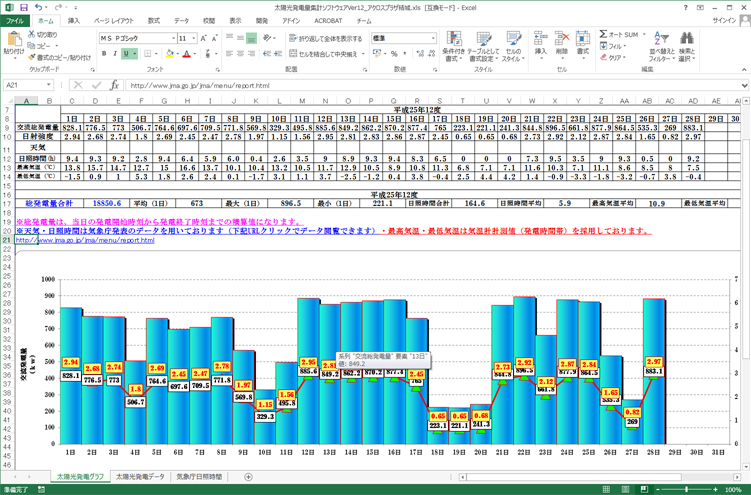
Task: Open Conditional Formatting menu
Action: 453,46
